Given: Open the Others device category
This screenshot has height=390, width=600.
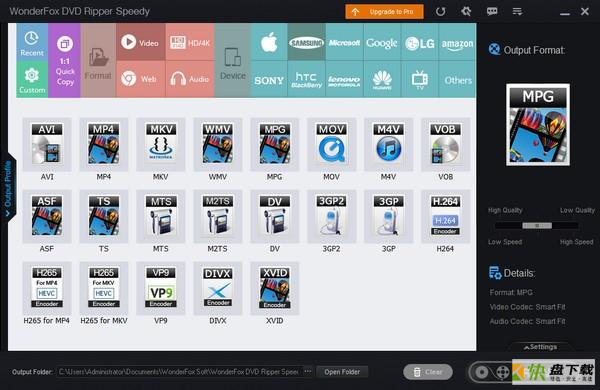Looking at the screenshot, I should (x=457, y=79).
